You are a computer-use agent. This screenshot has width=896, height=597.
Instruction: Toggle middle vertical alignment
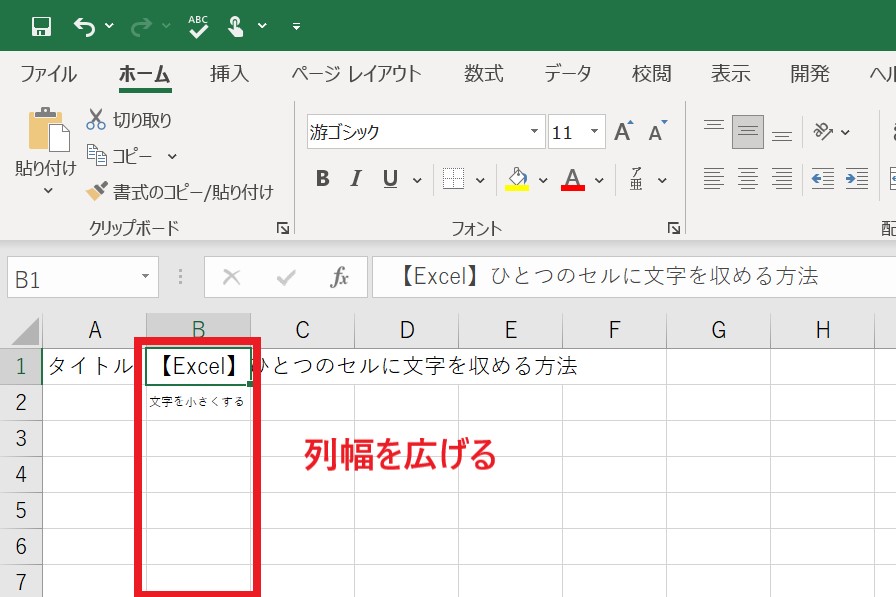click(747, 131)
